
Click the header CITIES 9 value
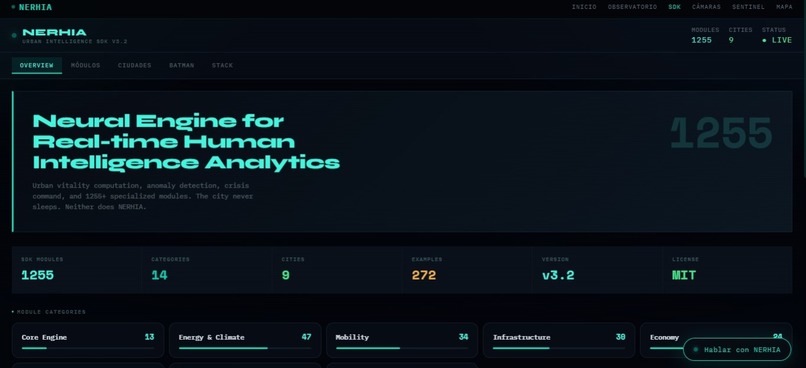click(731, 40)
